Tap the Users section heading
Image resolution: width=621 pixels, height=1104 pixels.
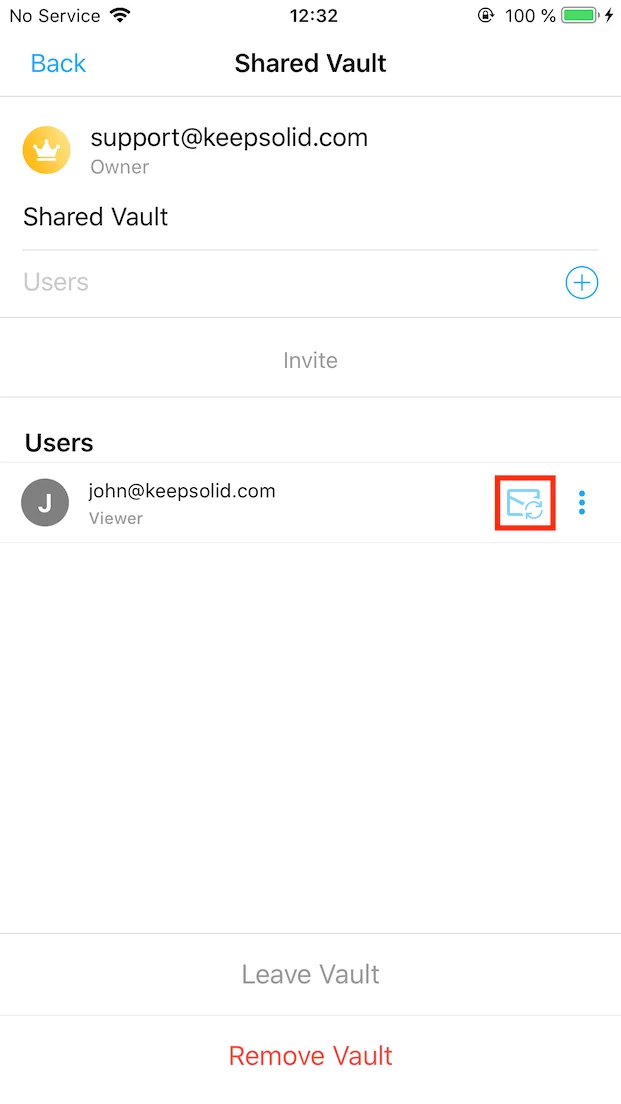click(59, 443)
